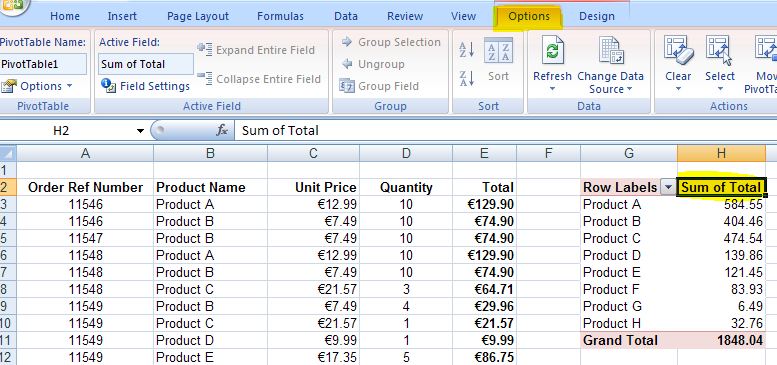Click cell with total €86.75

[484, 358]
